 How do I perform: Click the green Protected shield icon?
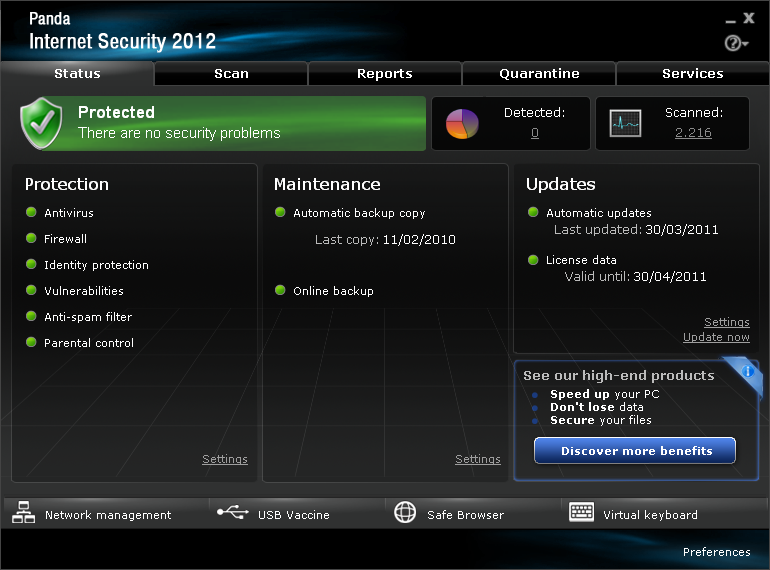click(41, 123)
